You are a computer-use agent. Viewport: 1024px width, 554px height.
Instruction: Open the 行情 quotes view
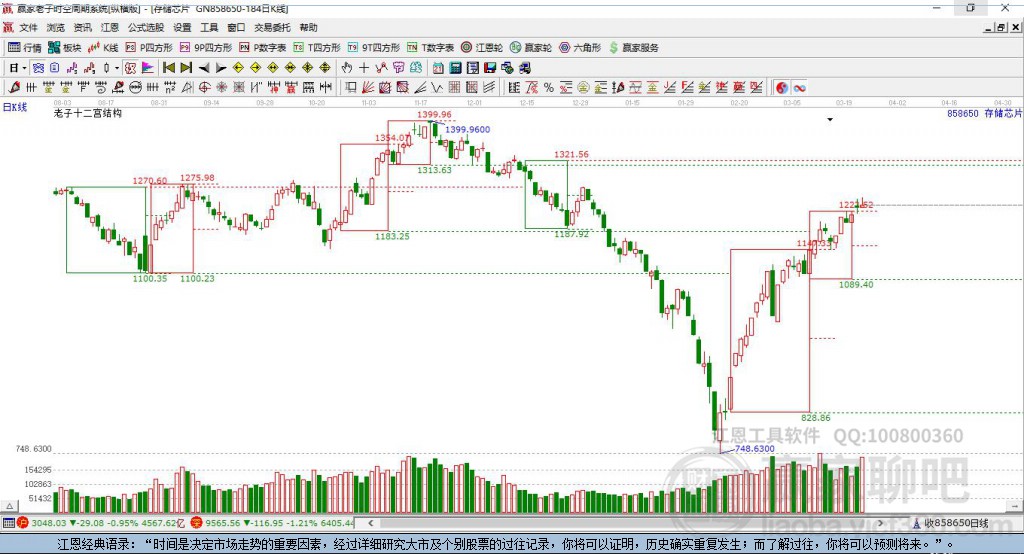pos(25,48)
